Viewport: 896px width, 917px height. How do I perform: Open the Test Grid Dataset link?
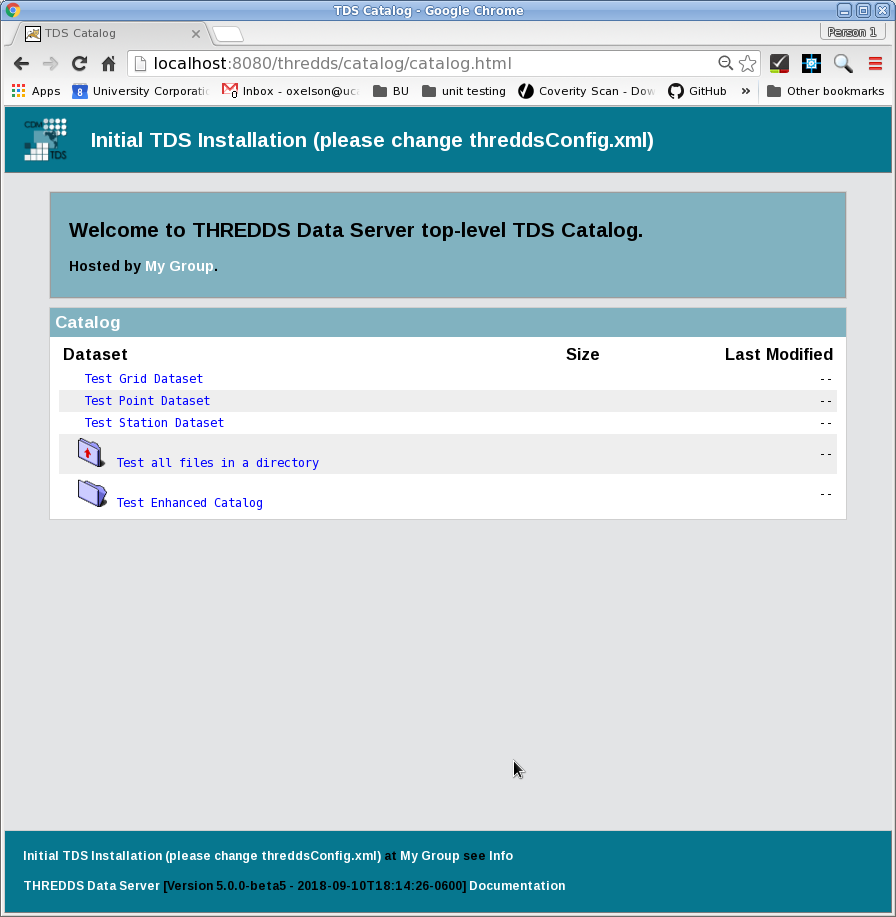[x=143, y=378]
